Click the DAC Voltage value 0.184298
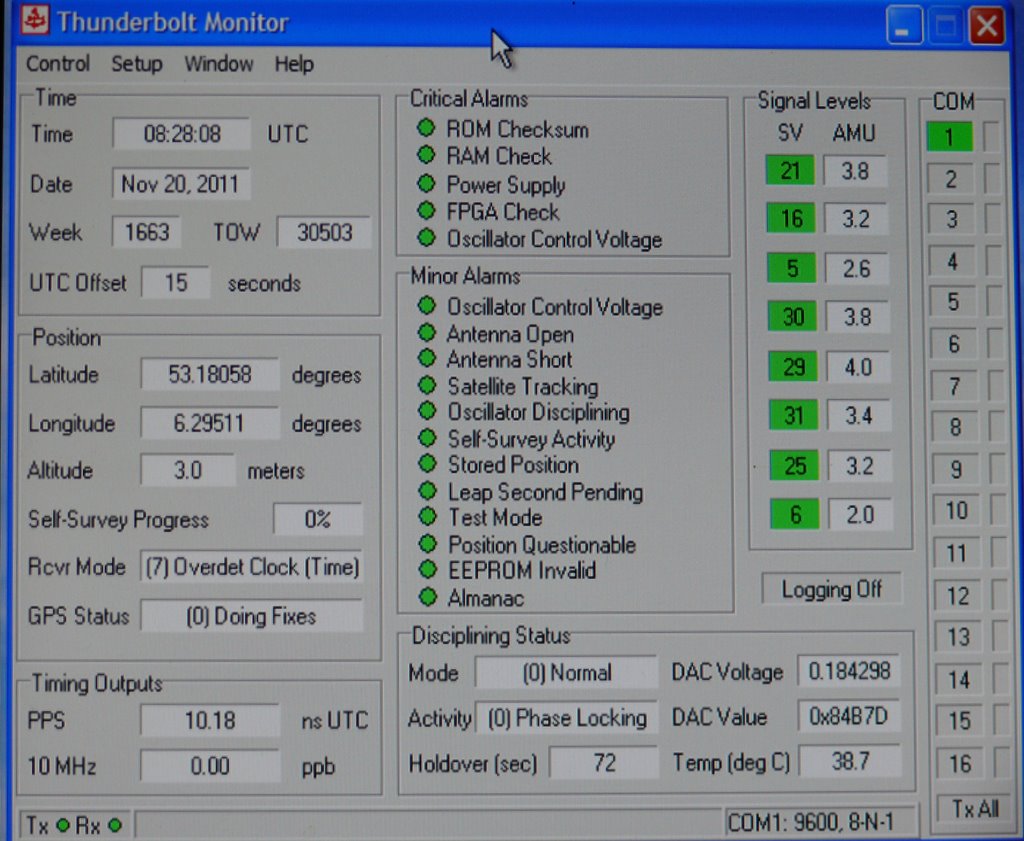 [848, 671]
